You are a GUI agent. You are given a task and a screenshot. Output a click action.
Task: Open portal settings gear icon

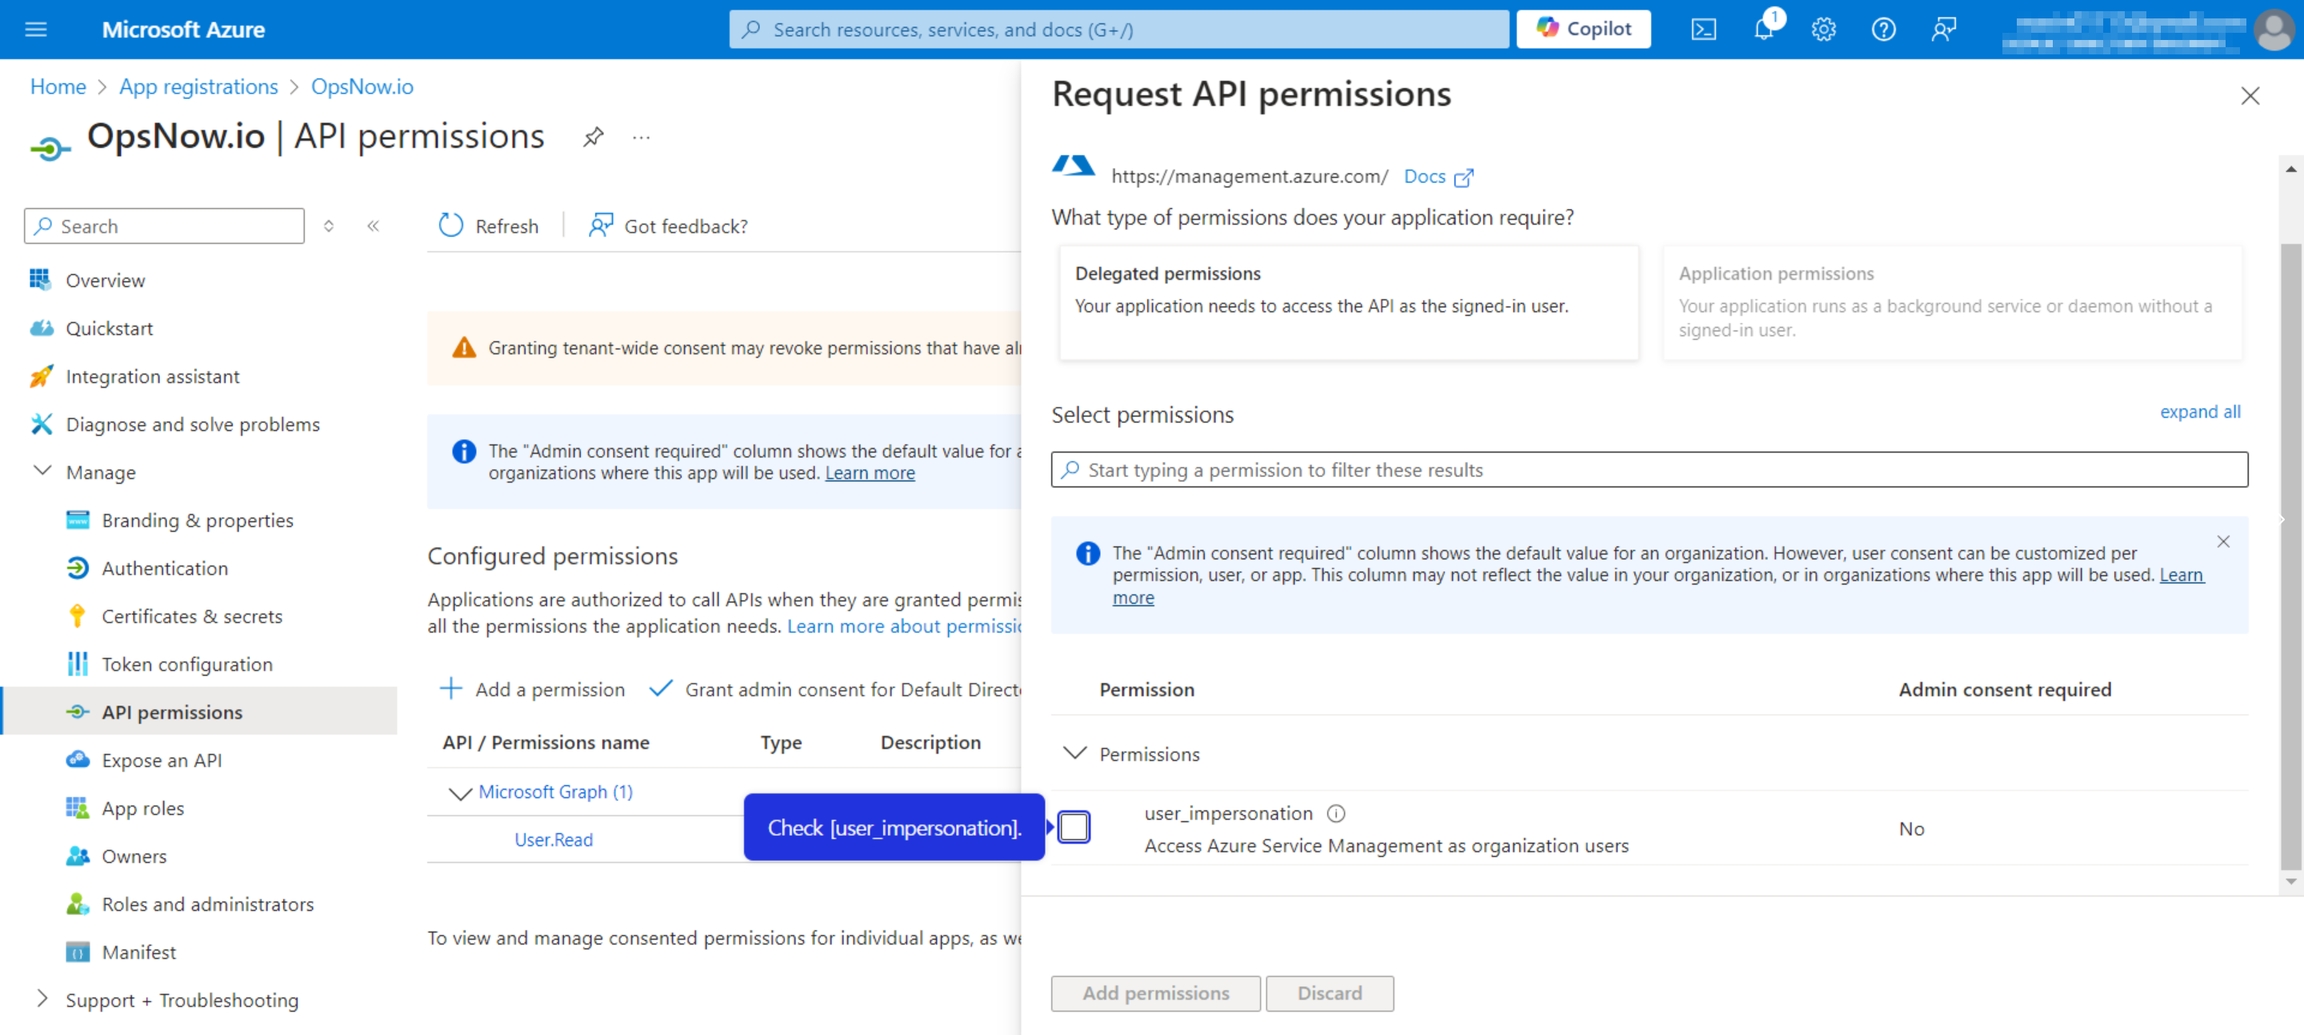coord(1823,29)
